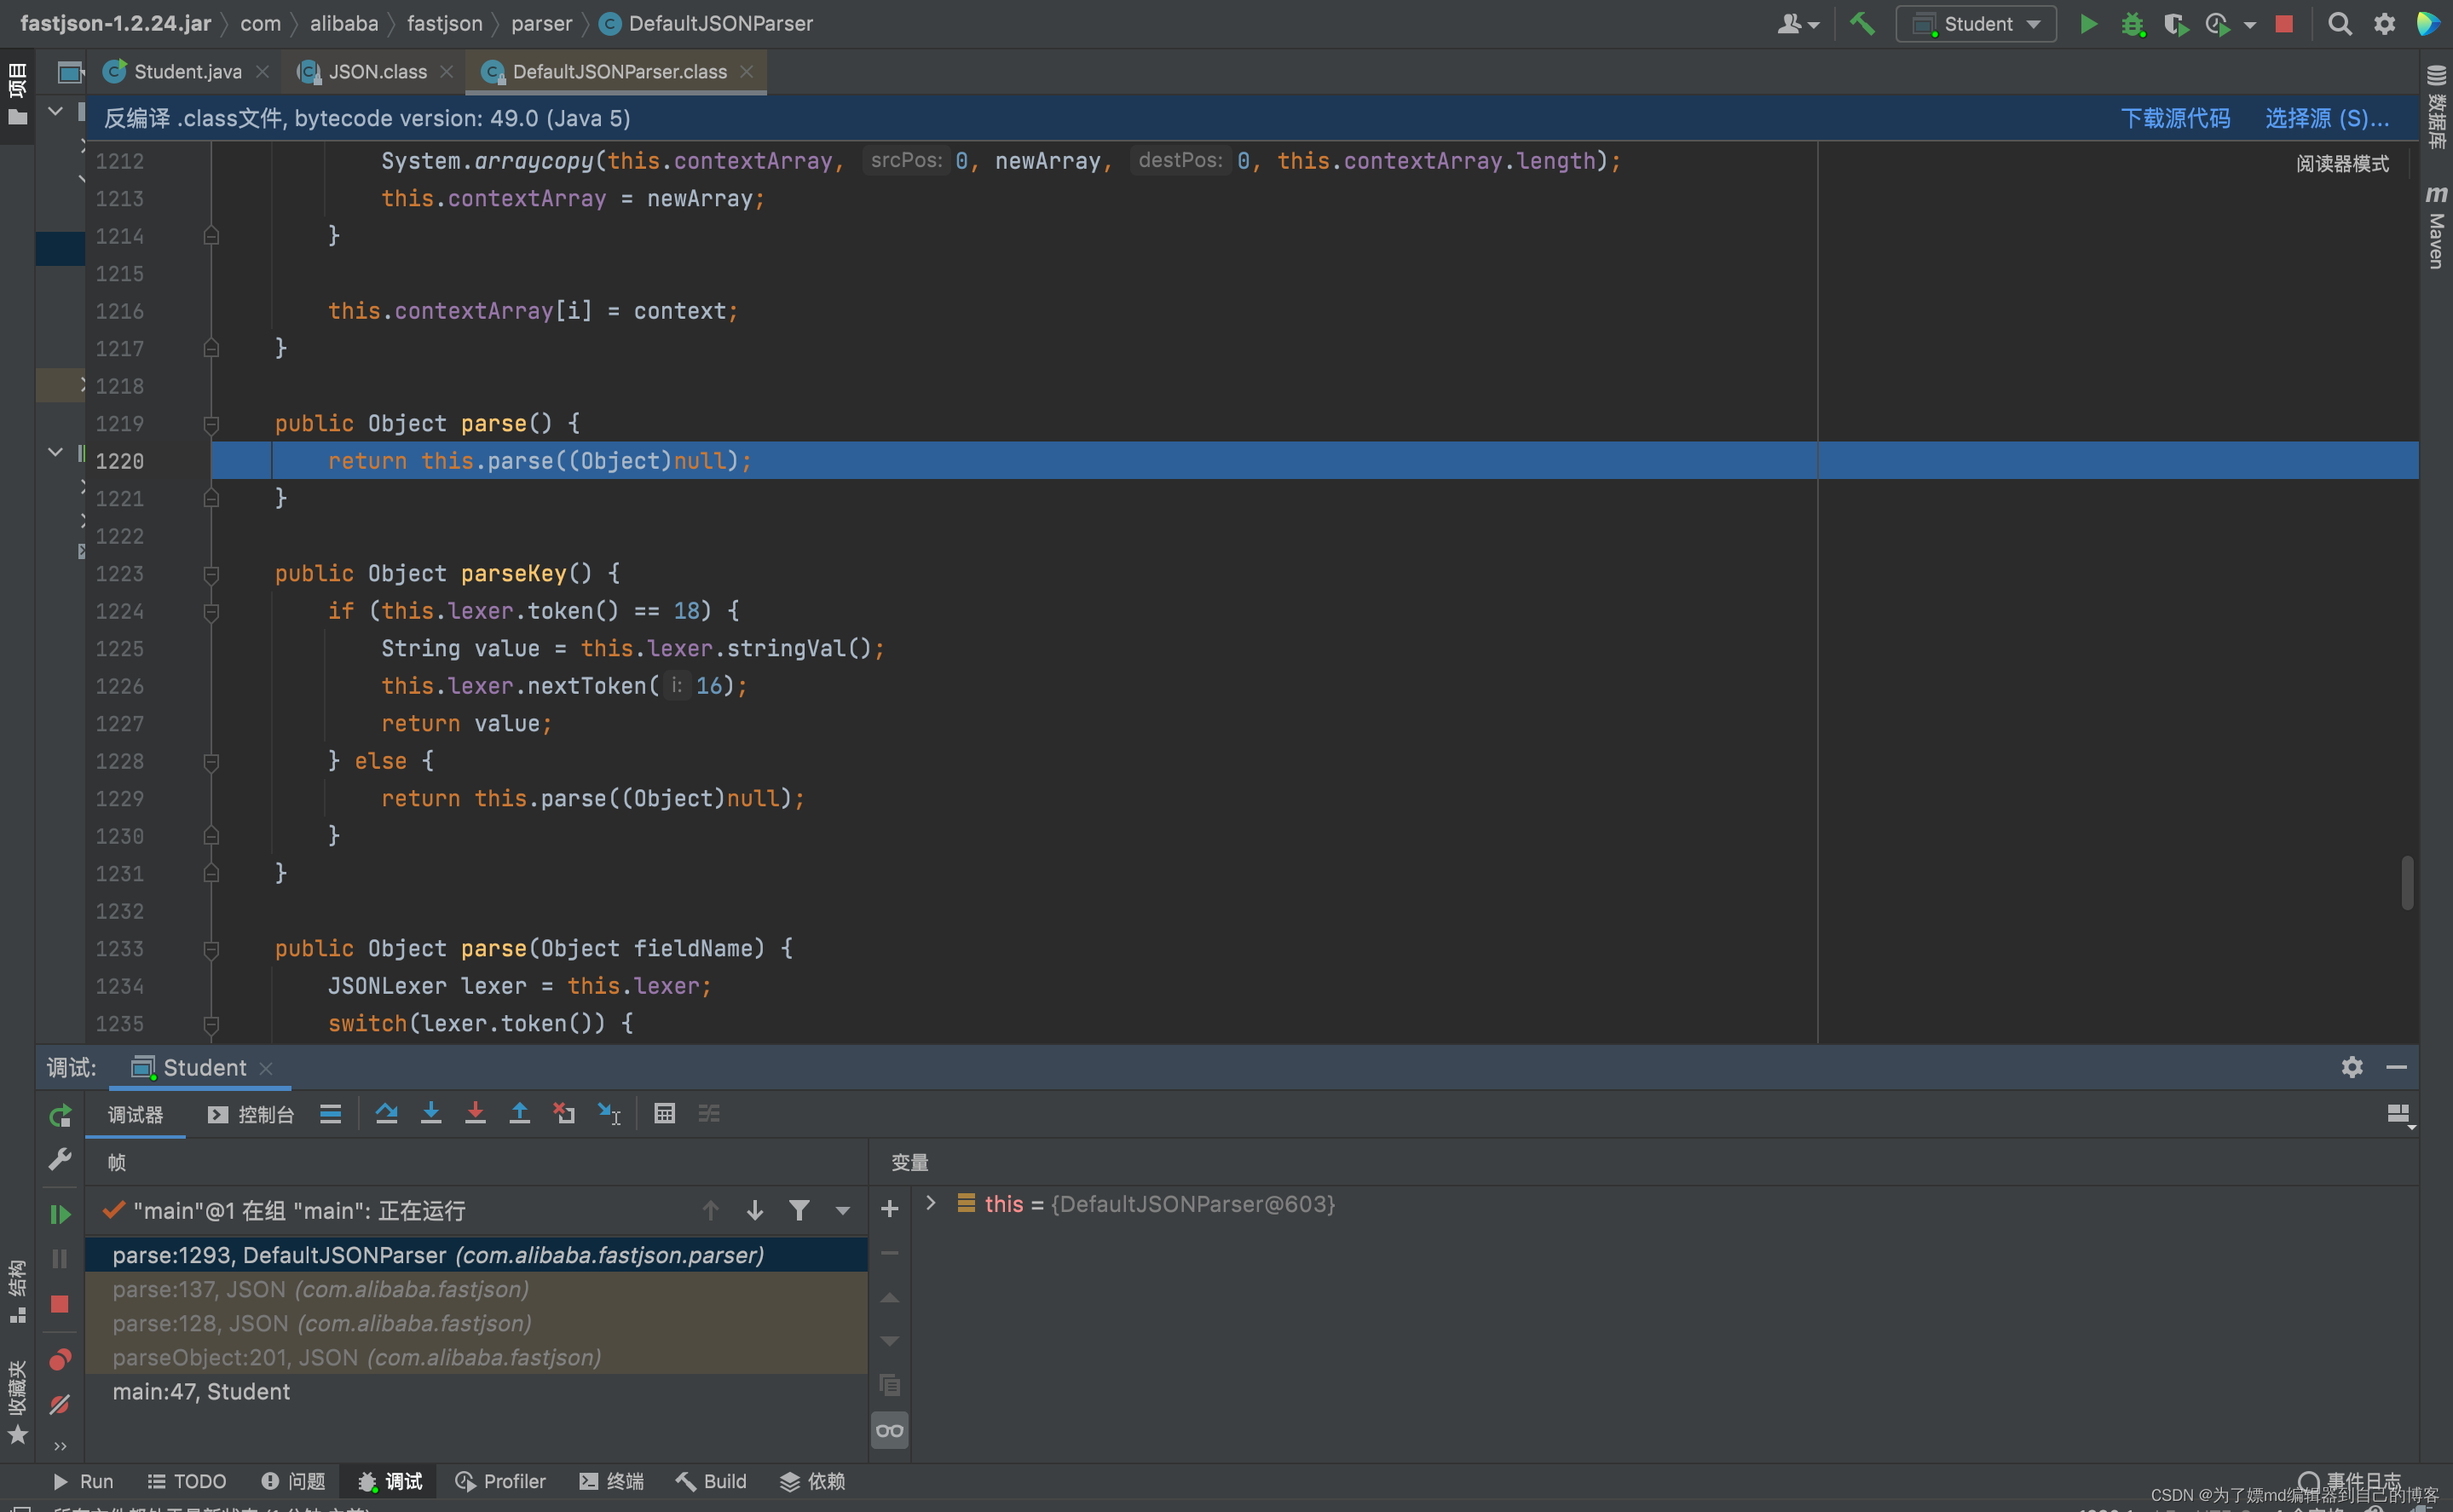Viewport: 2453px width, 1512px height.
Task: Click the editor vertical scrollbar thumb
Action: [x=2407, y=882]
